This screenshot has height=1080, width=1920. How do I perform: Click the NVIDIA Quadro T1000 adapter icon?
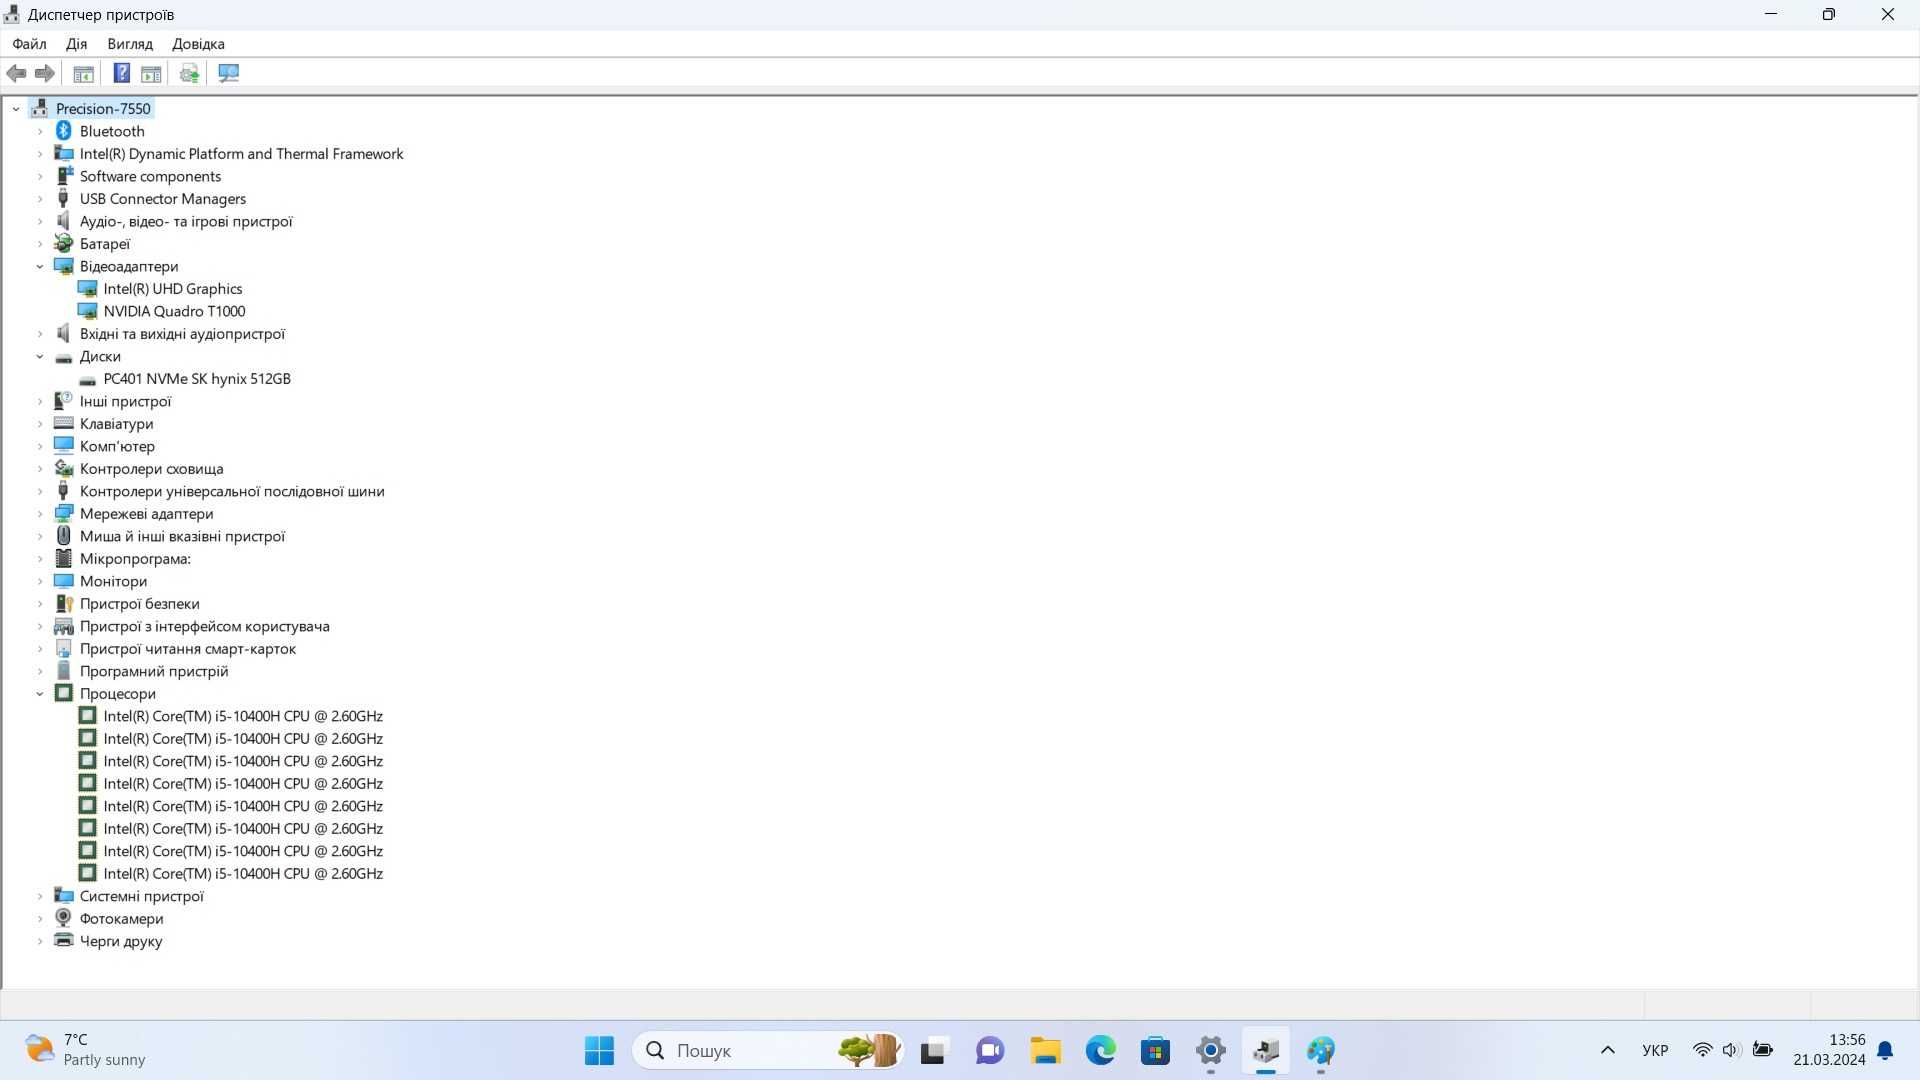[88, 311]
